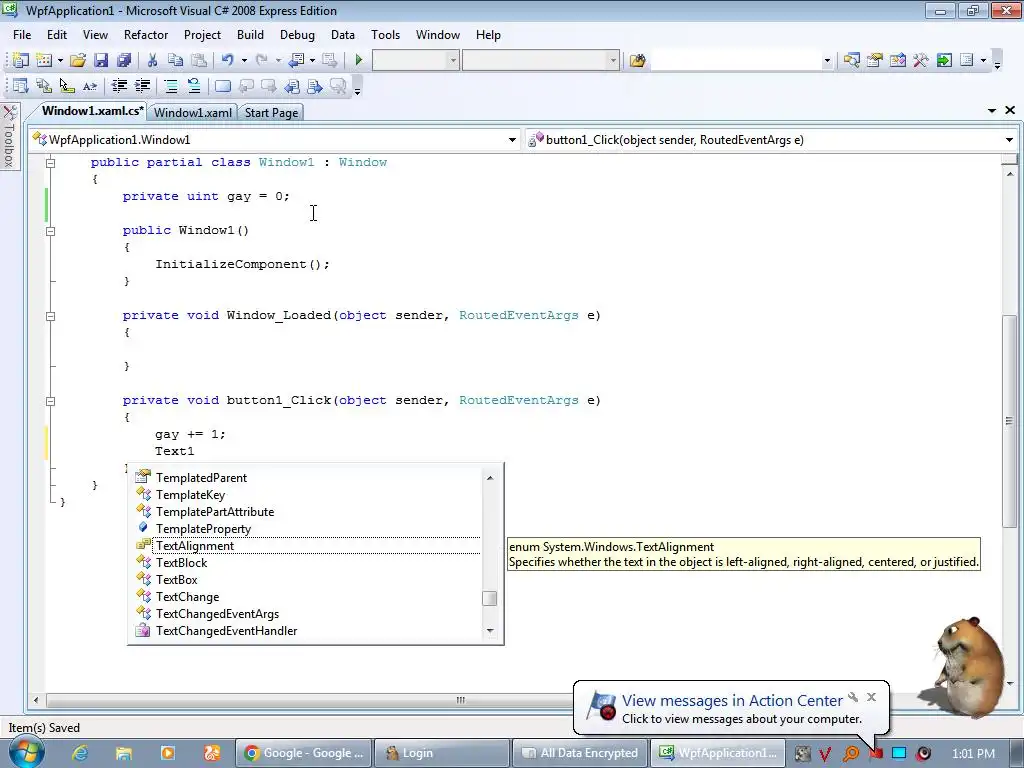Click the IntelliSense list scroll-down arrow
Viewport: 1024px width, 768px height.
click(490, 631)
